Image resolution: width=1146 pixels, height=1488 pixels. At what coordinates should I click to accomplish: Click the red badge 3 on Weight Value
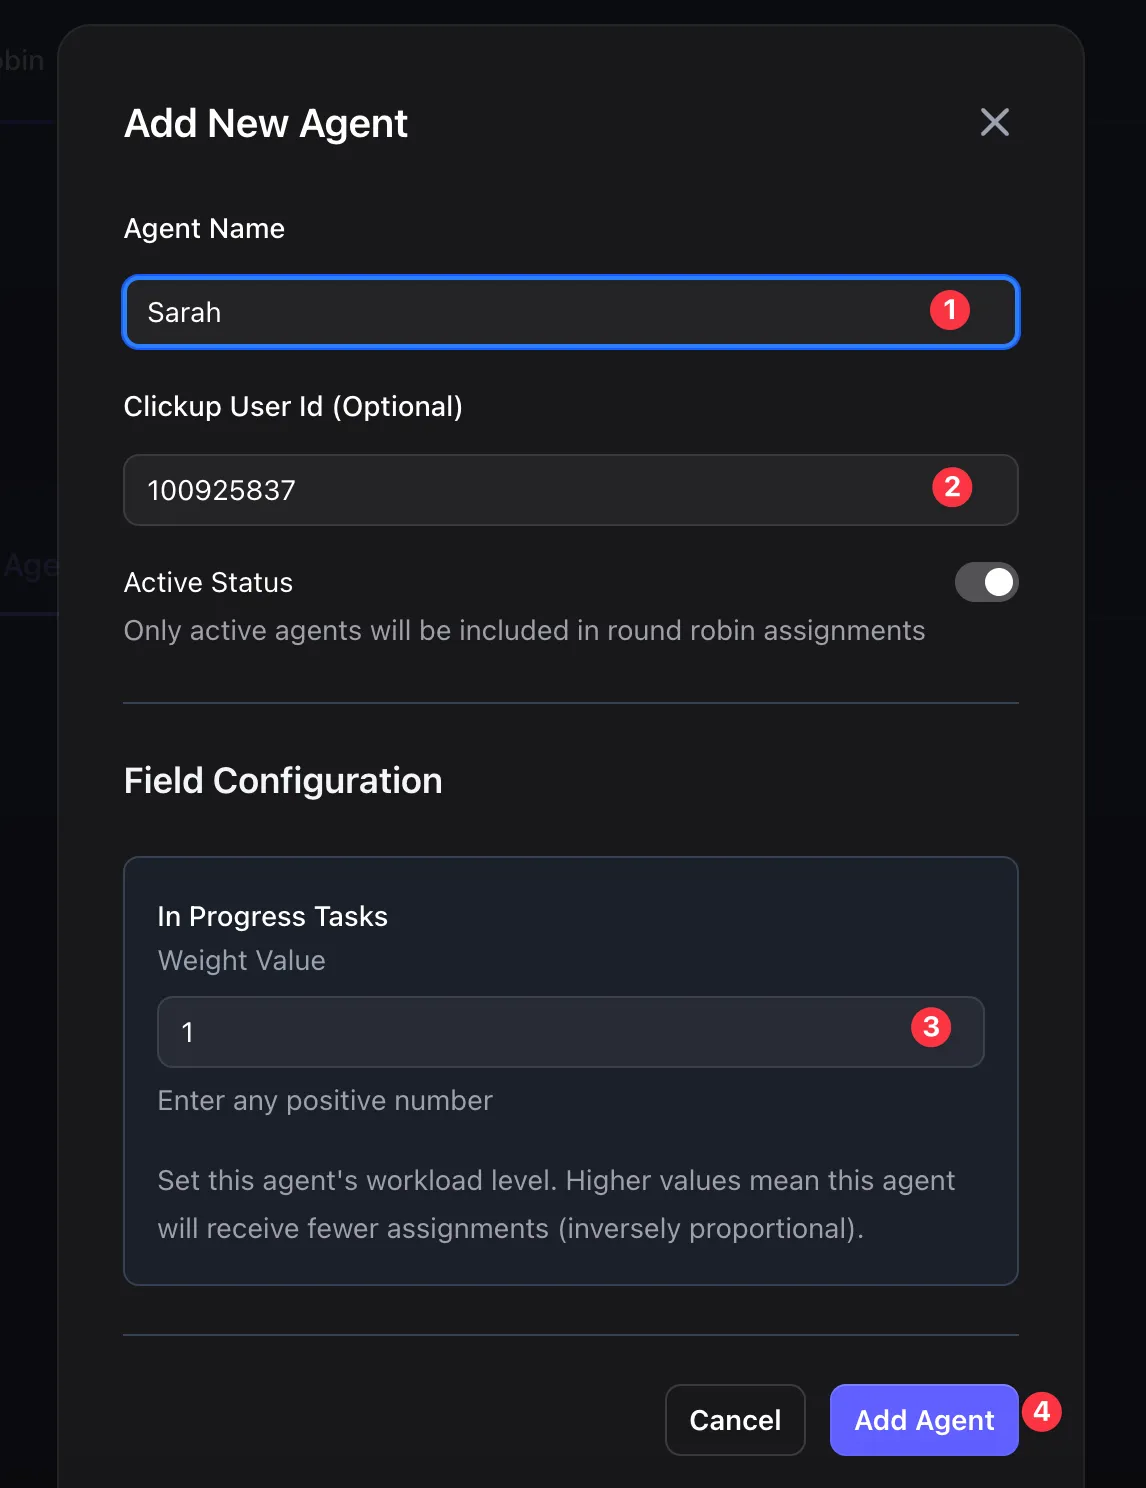(932, 1025)
